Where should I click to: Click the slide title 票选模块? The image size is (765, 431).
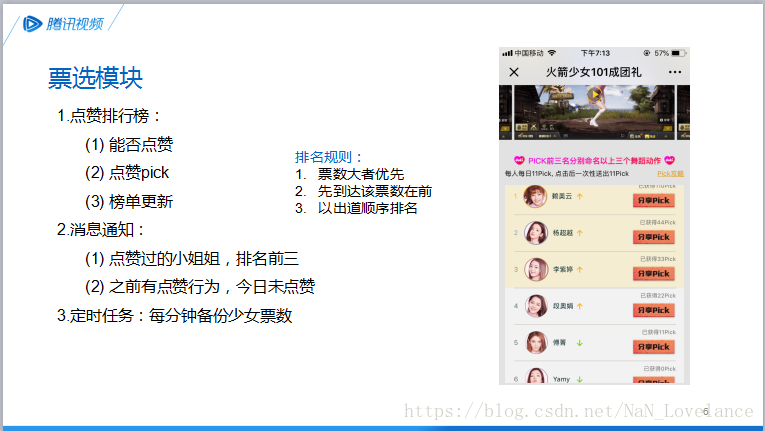point(95,78)
